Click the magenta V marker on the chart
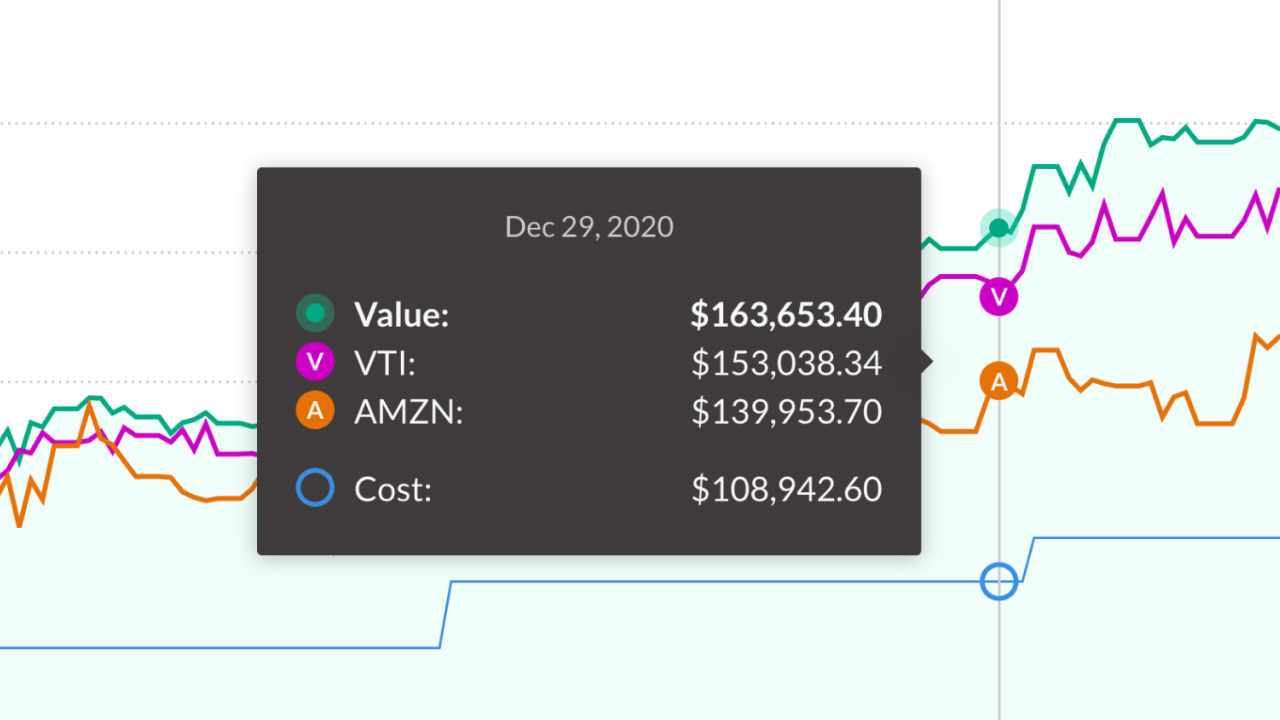Viewport: 1280px width, 720px height. click(x=998, y=296)
